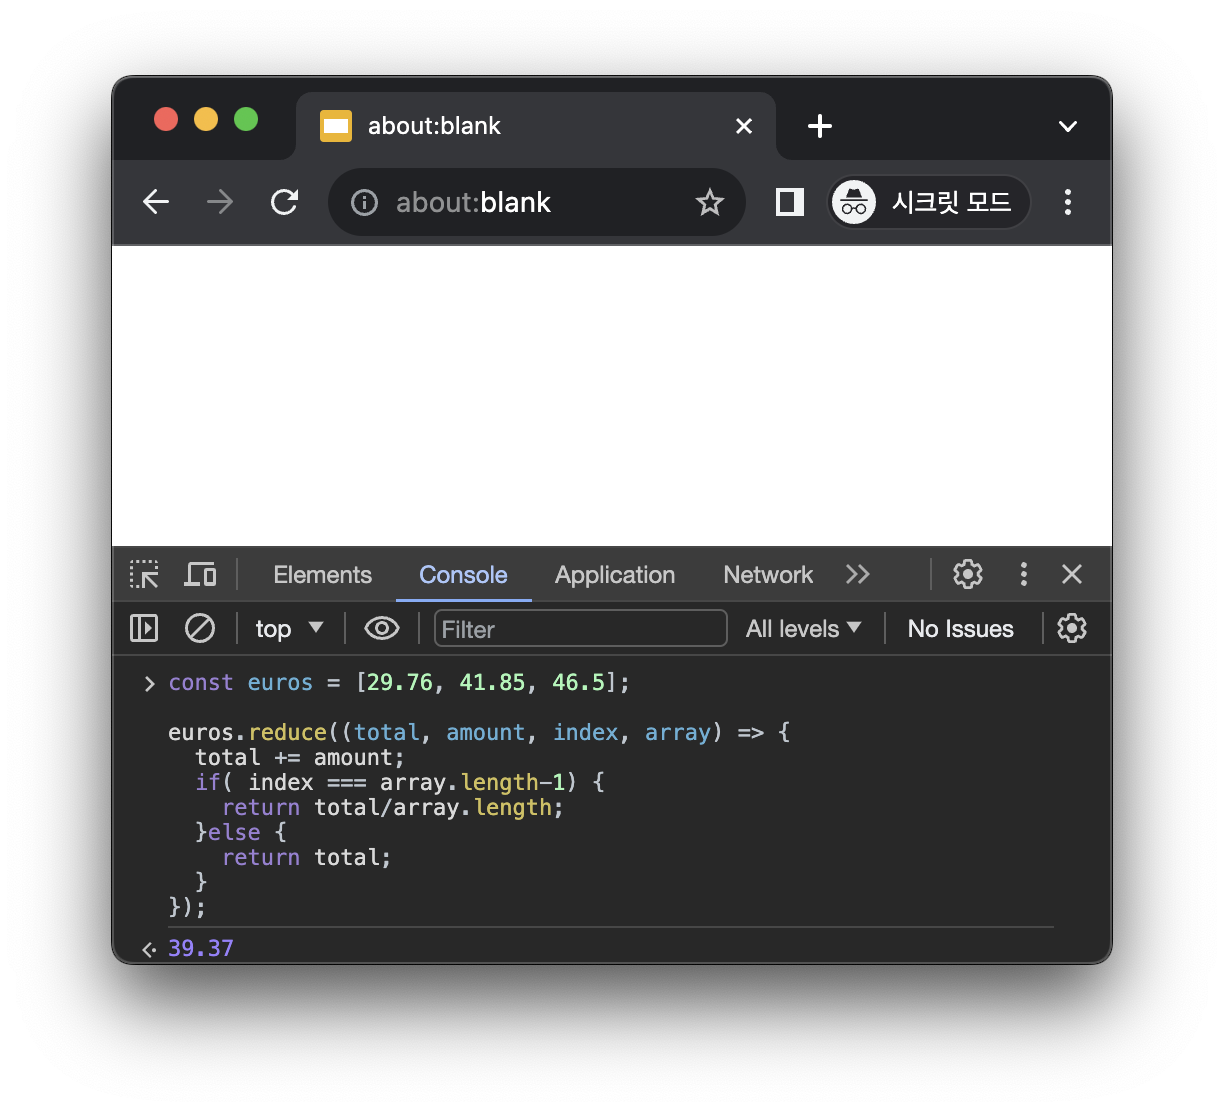Image resolution: width=1224 pixels, height=1112 pixels.
Task: Select the about:blank browser tab
Action: (x=536, y=126)
